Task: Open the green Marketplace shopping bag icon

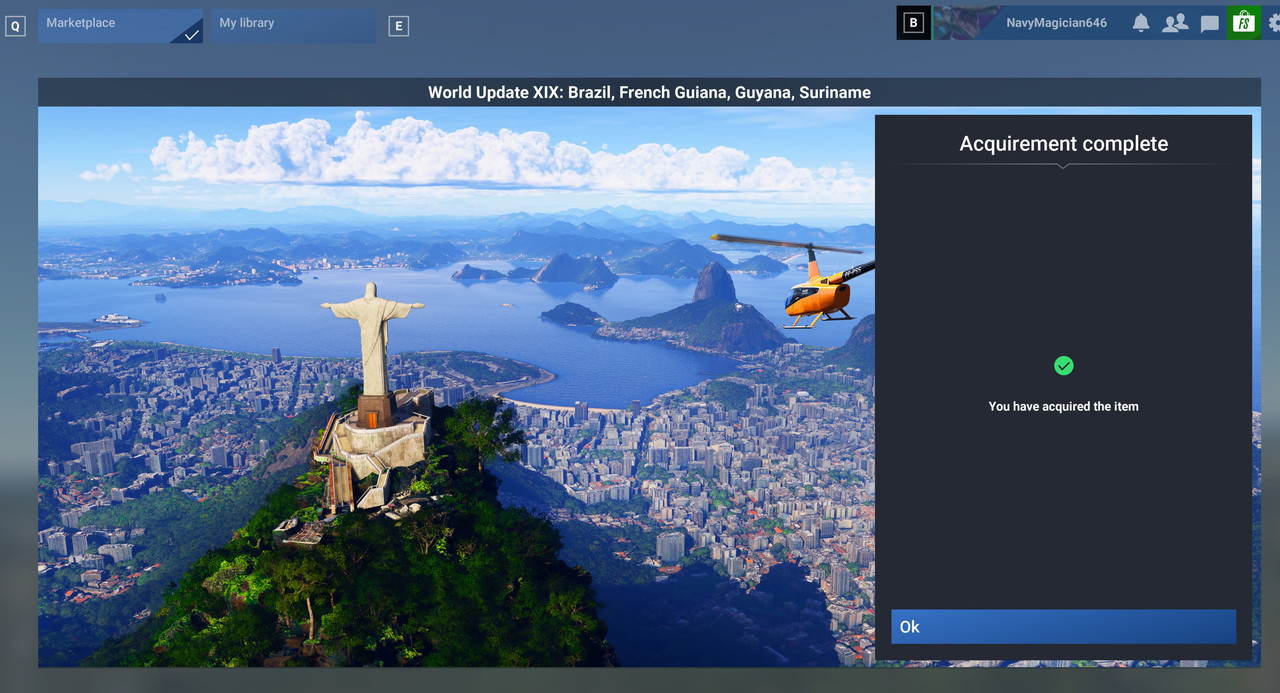Action: point(1244,23)
